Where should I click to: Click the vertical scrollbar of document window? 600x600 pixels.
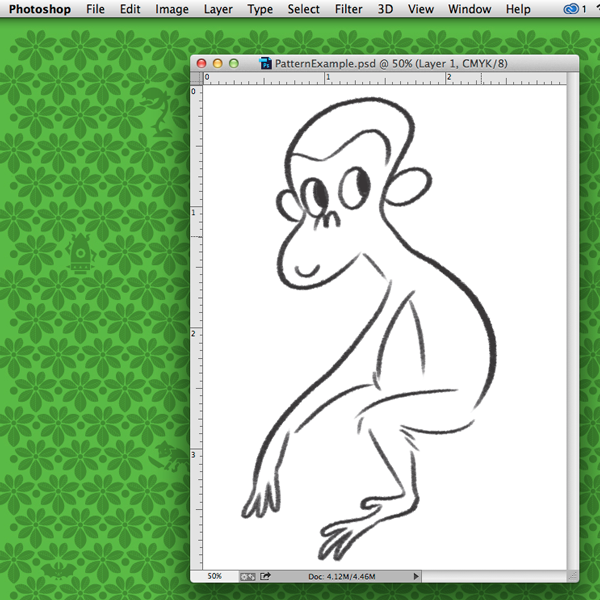click(x=572, y=321)
